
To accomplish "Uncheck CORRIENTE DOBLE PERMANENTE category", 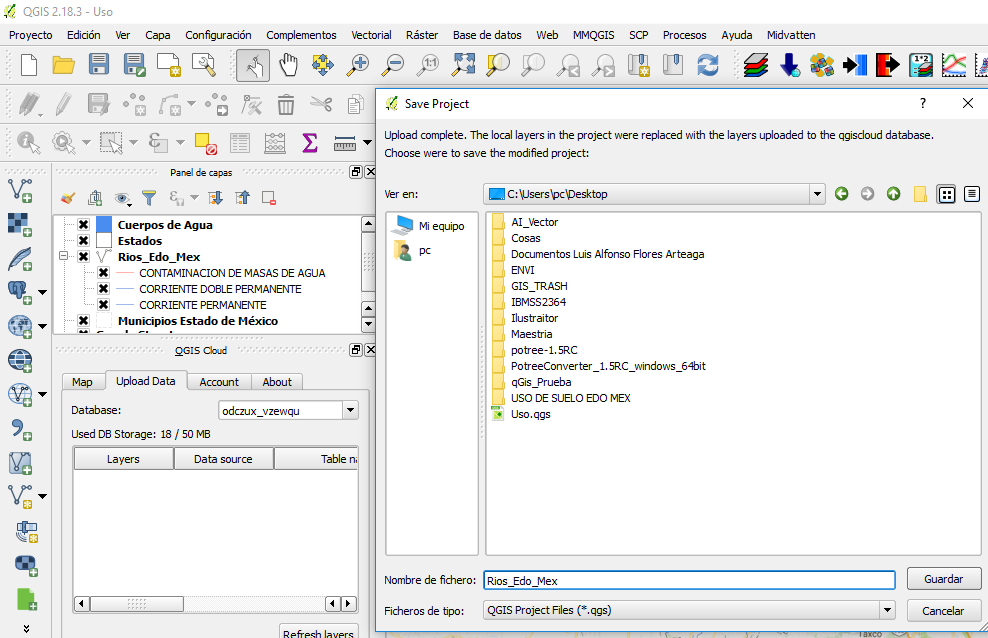I will pyautogui.click(x=103, y=288).
